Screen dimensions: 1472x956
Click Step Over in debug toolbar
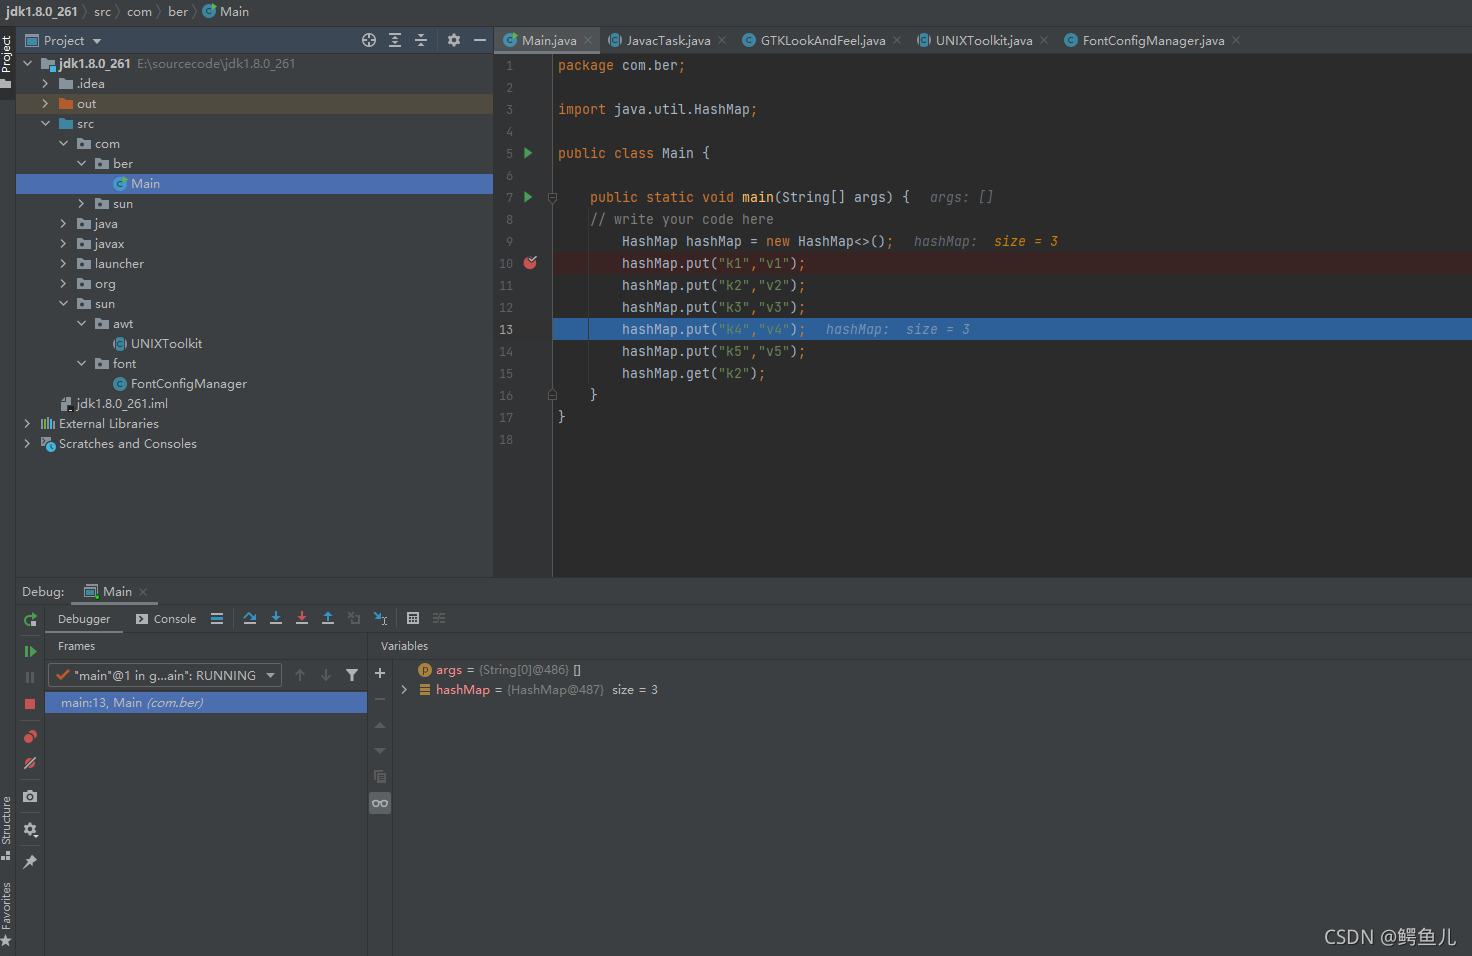pyautogui.click(x=250, y=618)
